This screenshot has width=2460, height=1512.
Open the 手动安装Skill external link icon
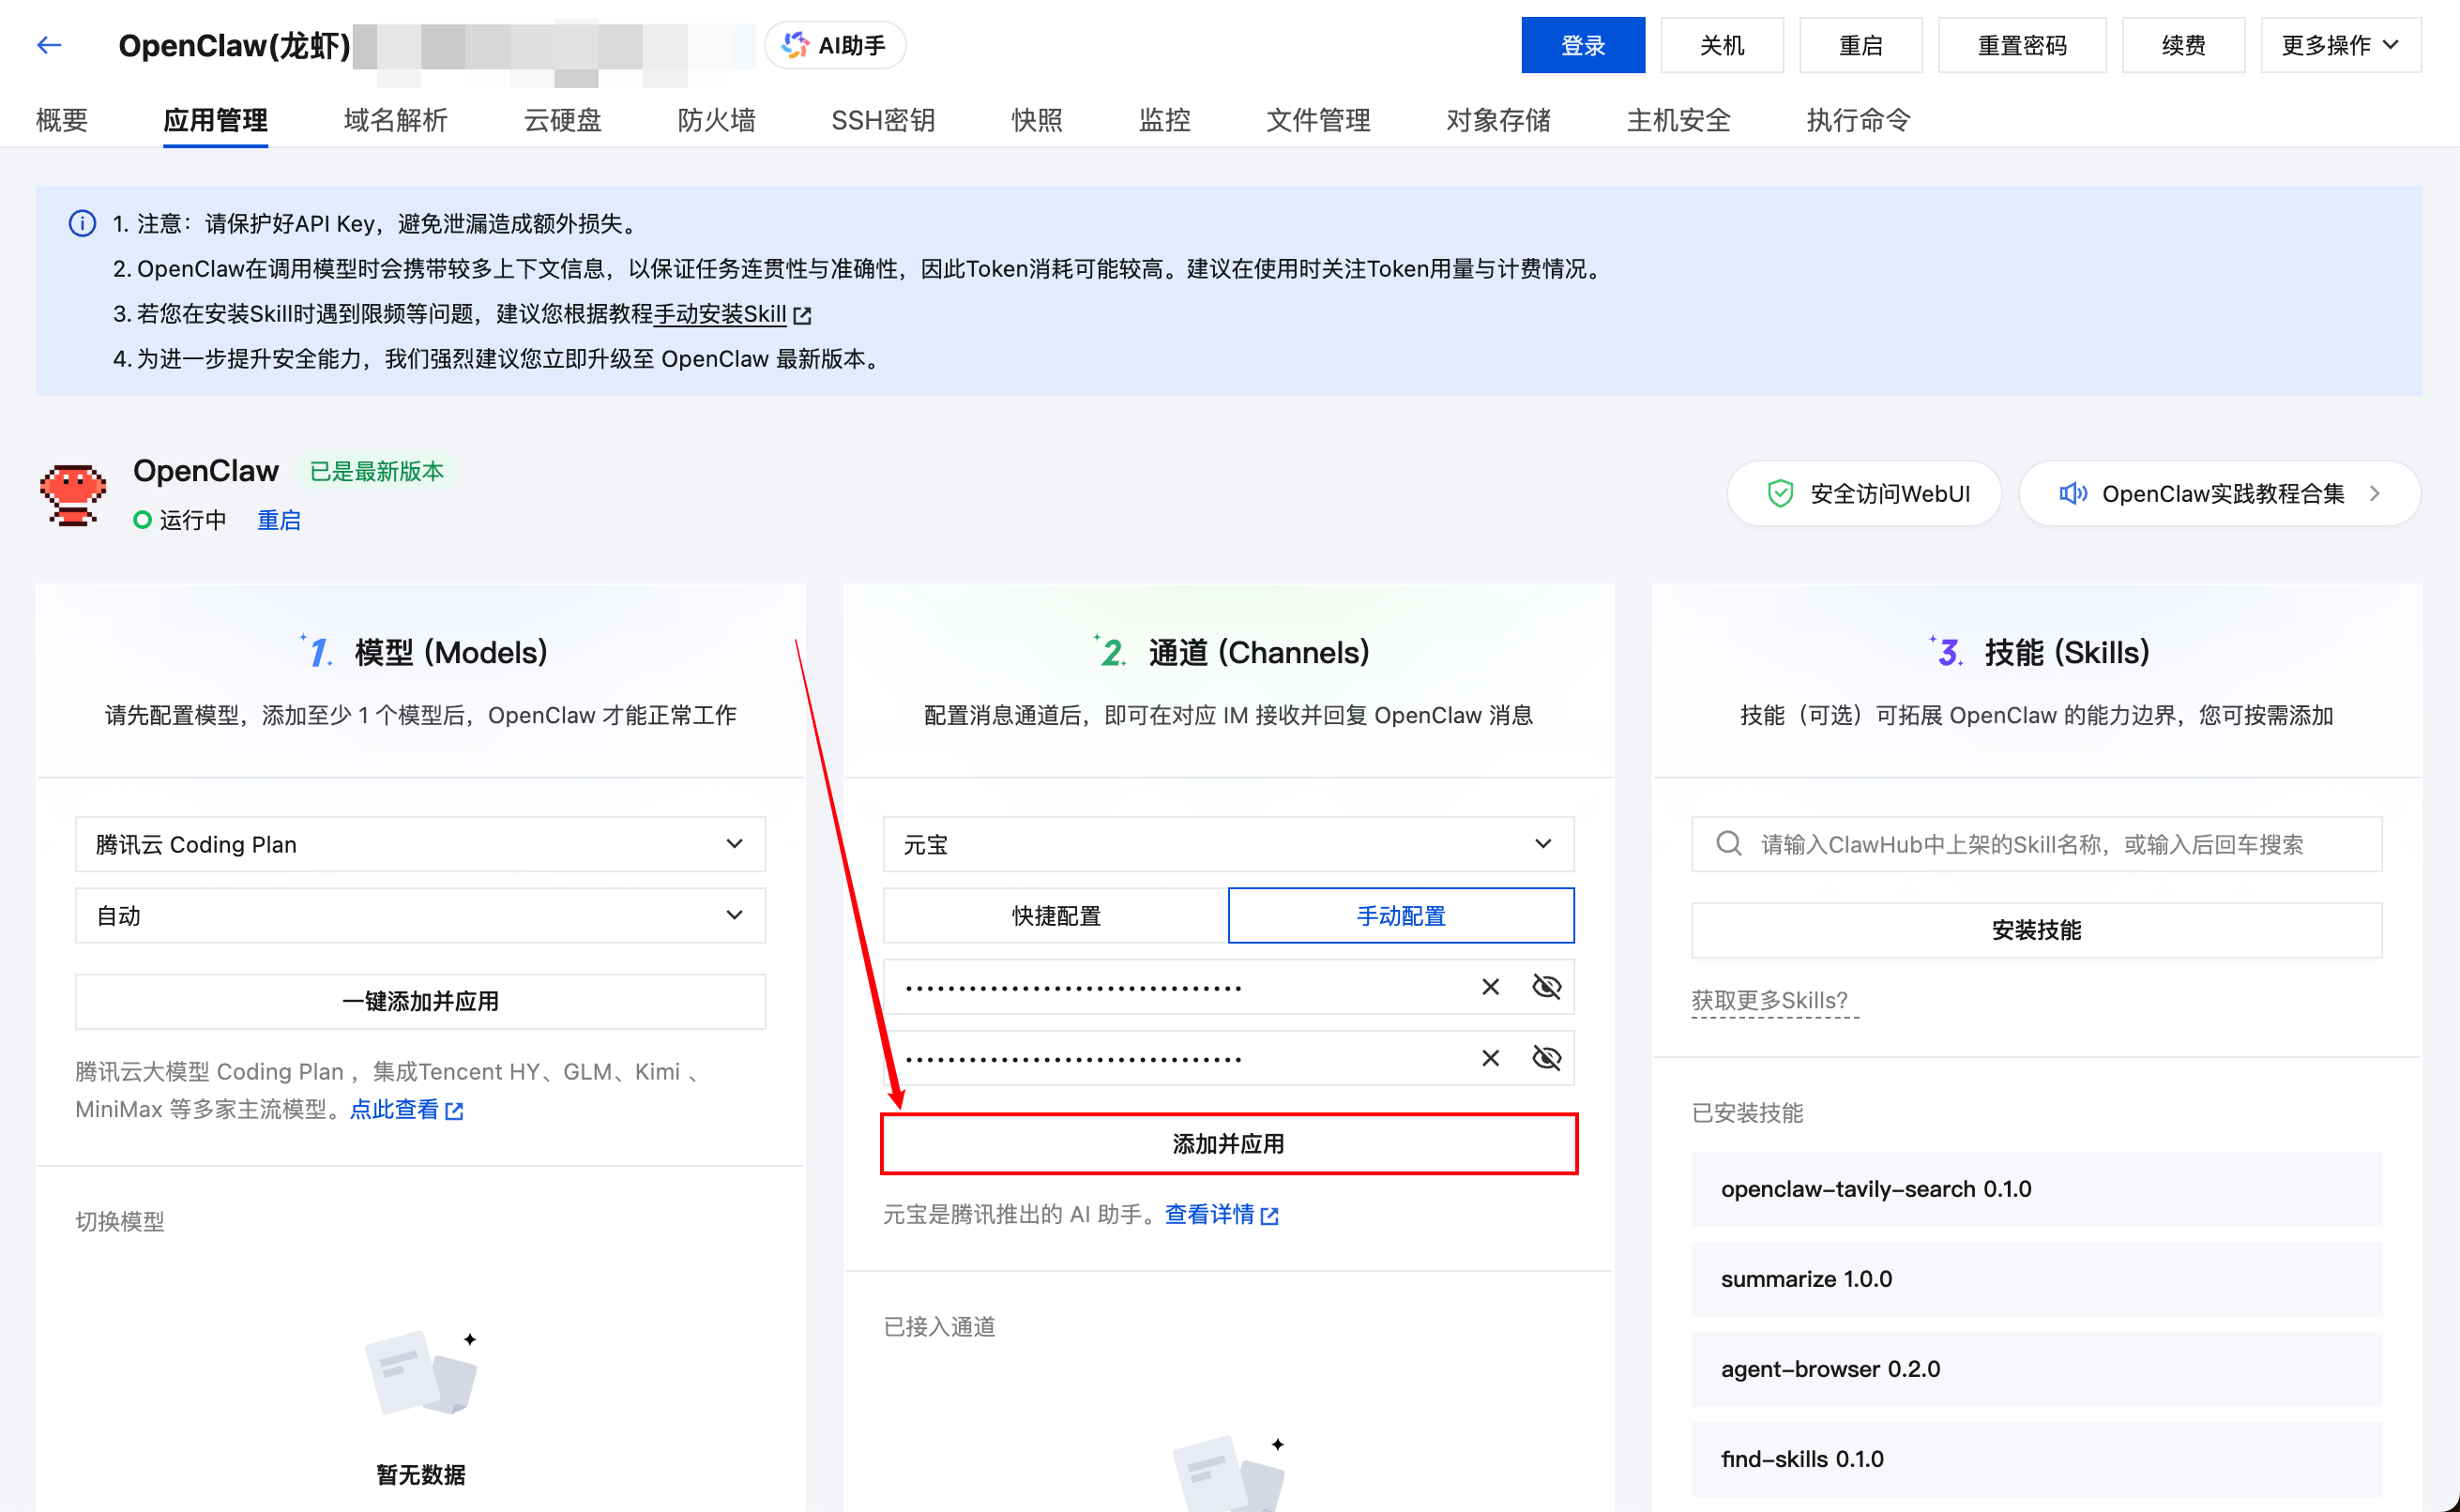[802, 314]
